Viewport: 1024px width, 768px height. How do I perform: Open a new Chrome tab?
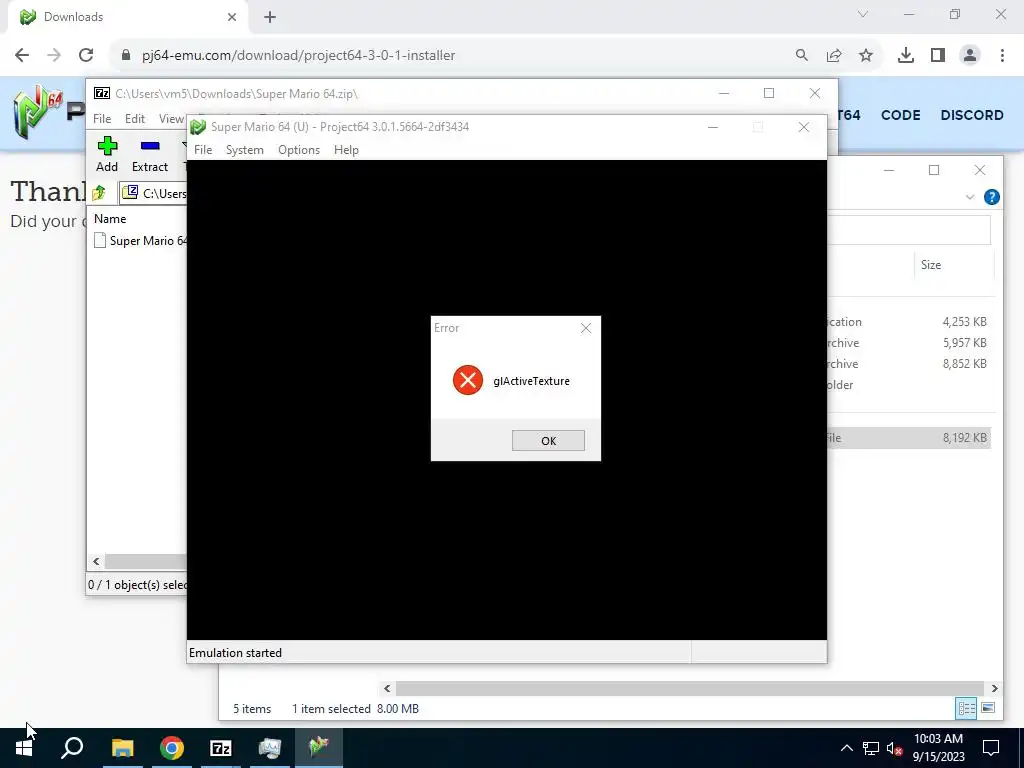[x=270, y=17]
